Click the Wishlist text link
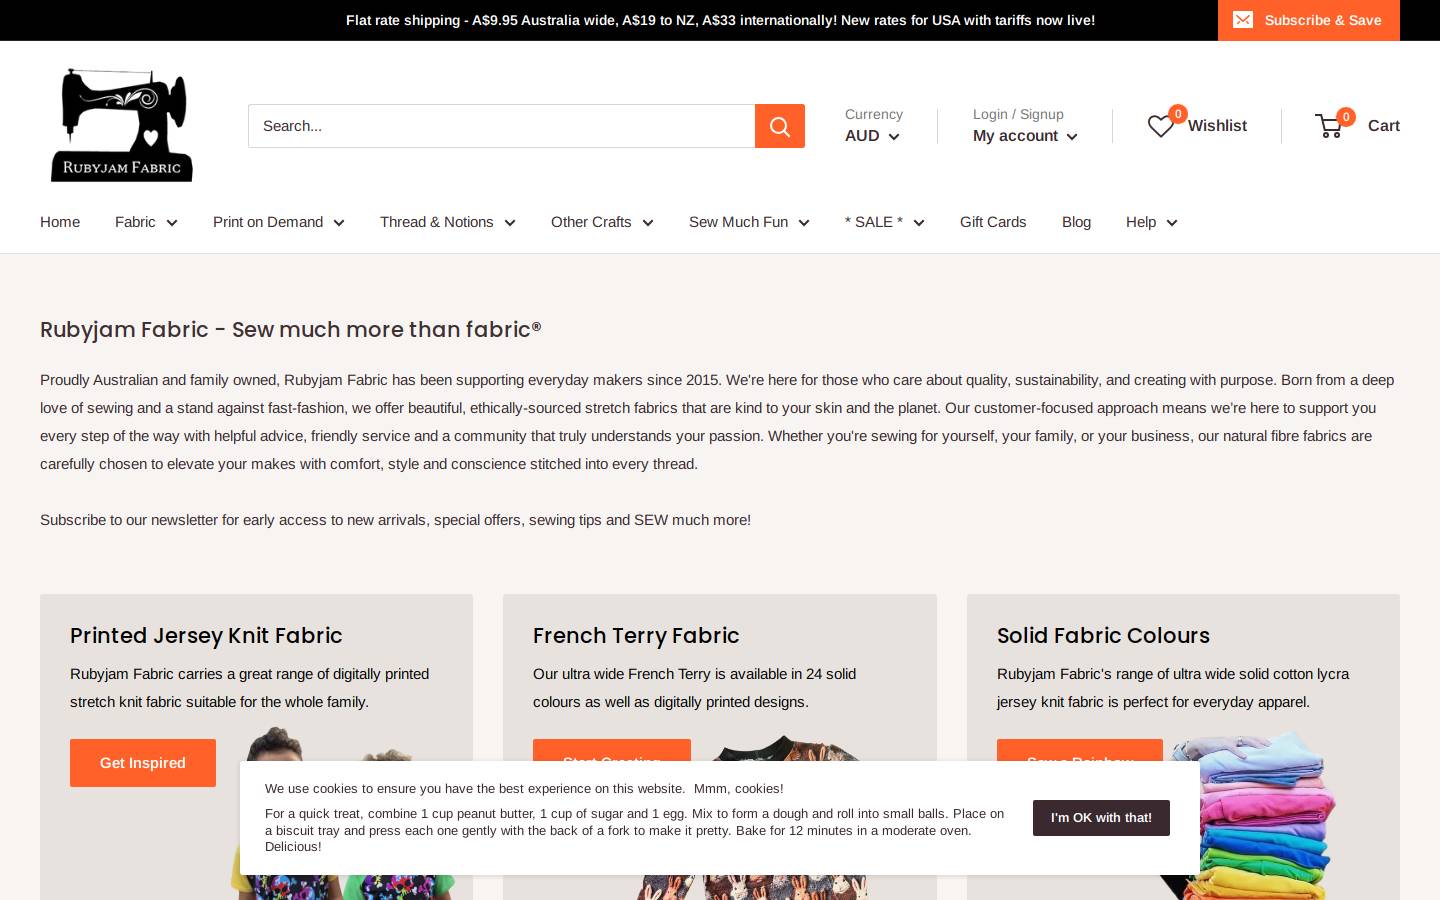Viewport: 1440px width, 900px height. click(x=1217, y=126)
